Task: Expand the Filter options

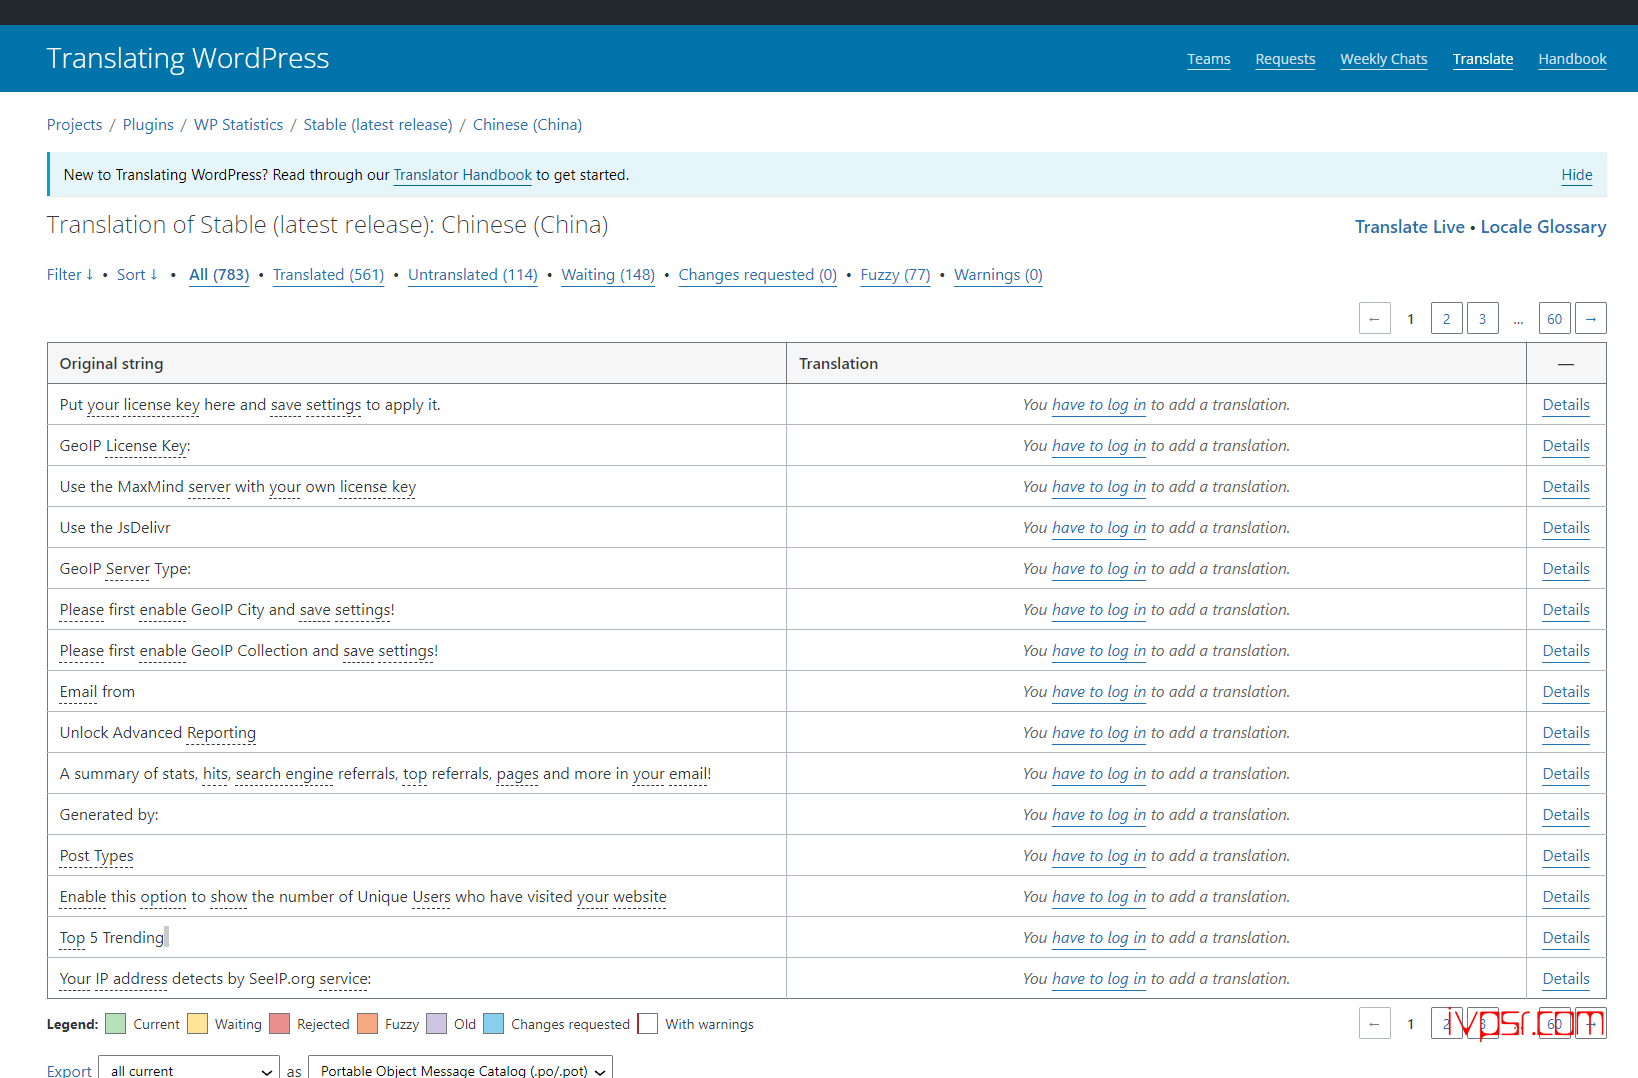Action: (70, 275)
